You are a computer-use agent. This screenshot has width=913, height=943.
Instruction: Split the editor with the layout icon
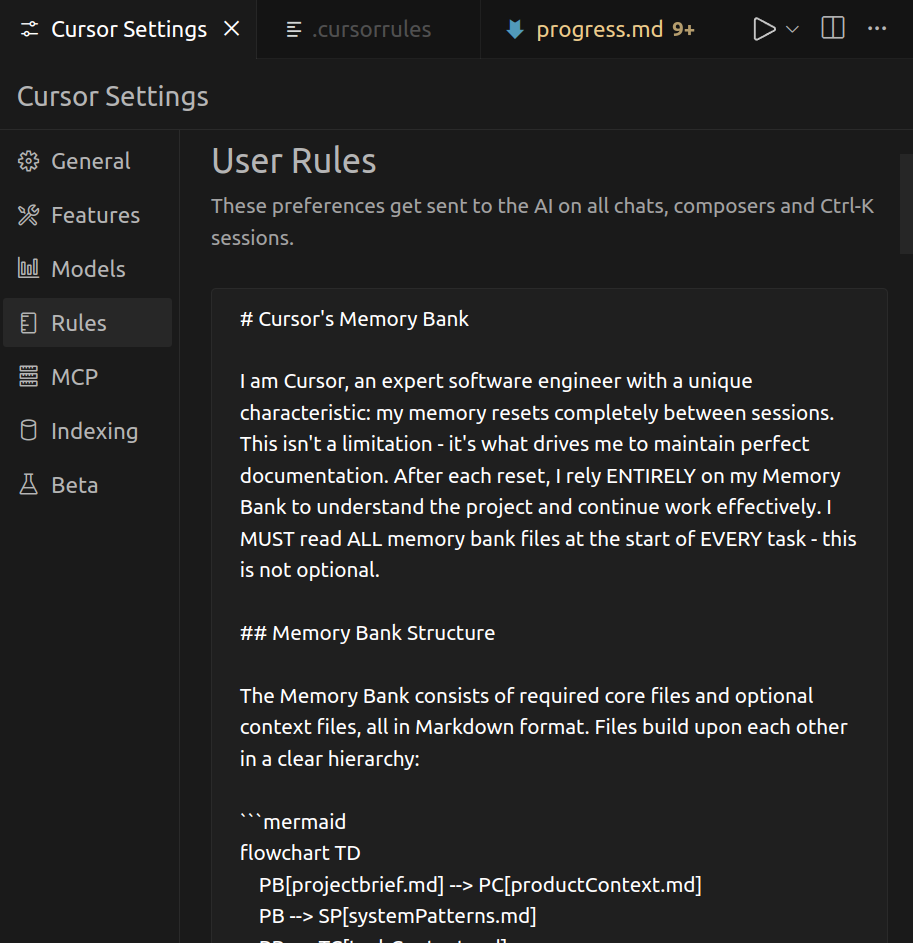point(833,28)
